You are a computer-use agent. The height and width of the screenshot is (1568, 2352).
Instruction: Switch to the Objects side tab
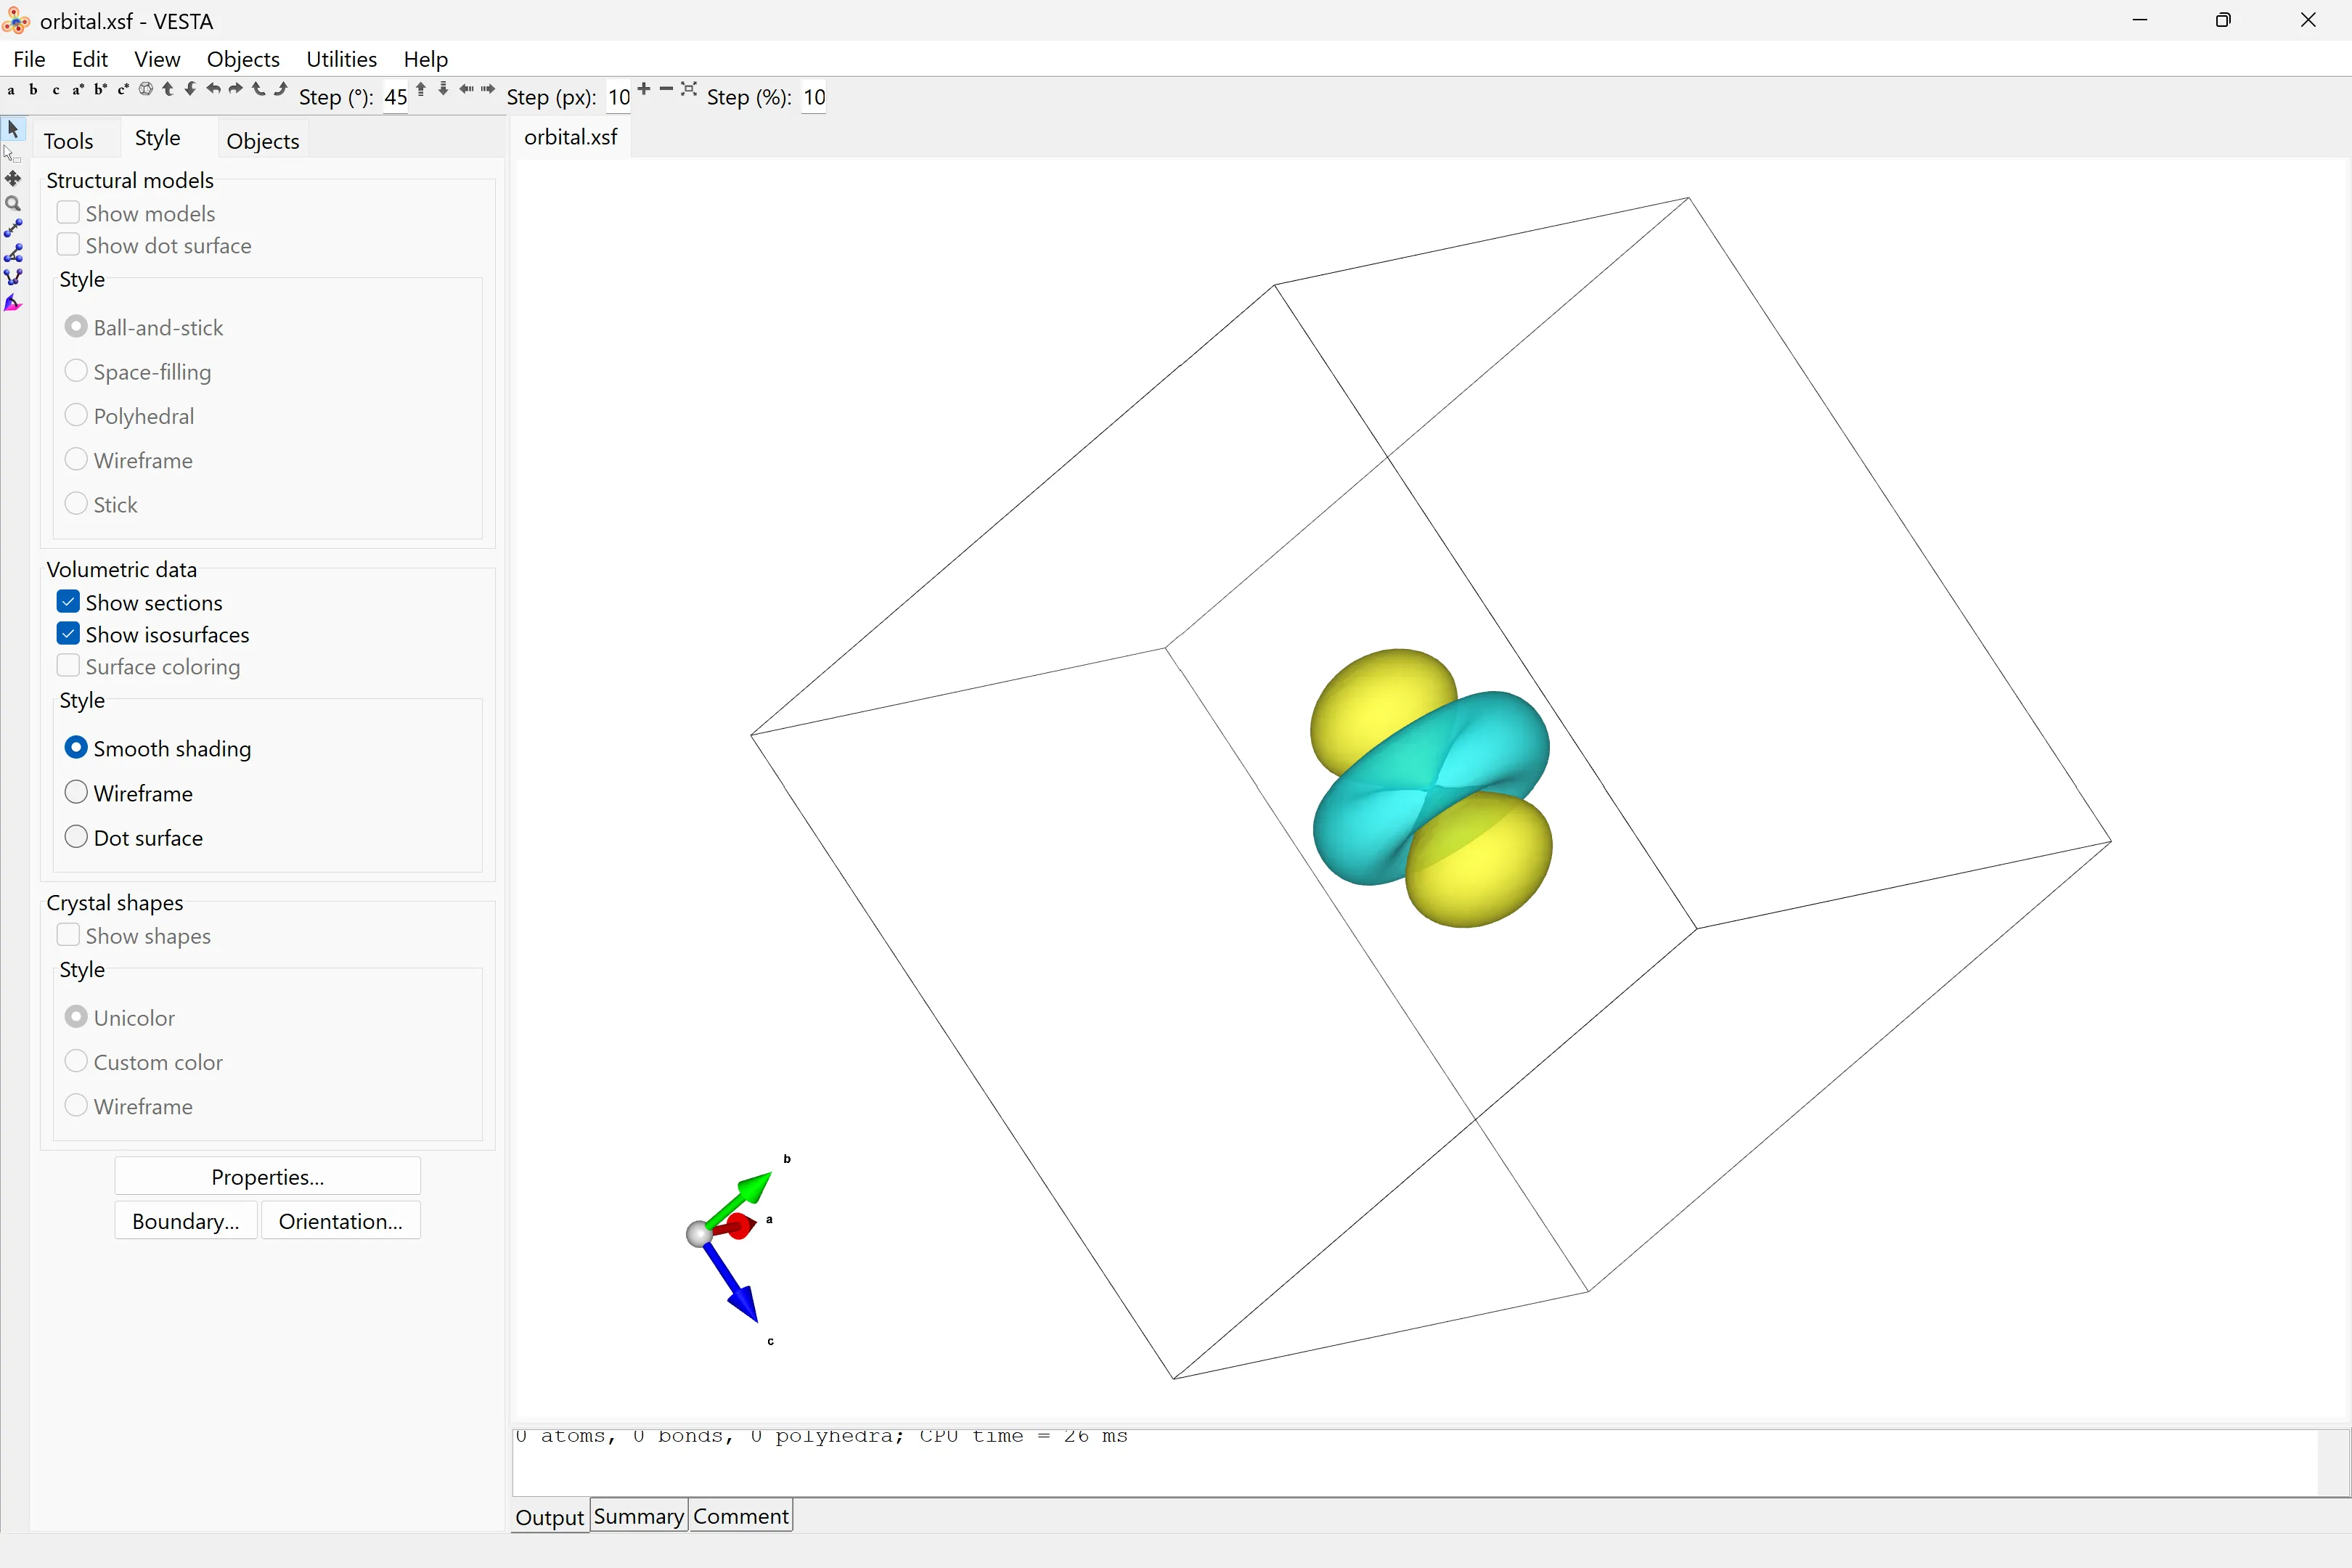[262, 141]
